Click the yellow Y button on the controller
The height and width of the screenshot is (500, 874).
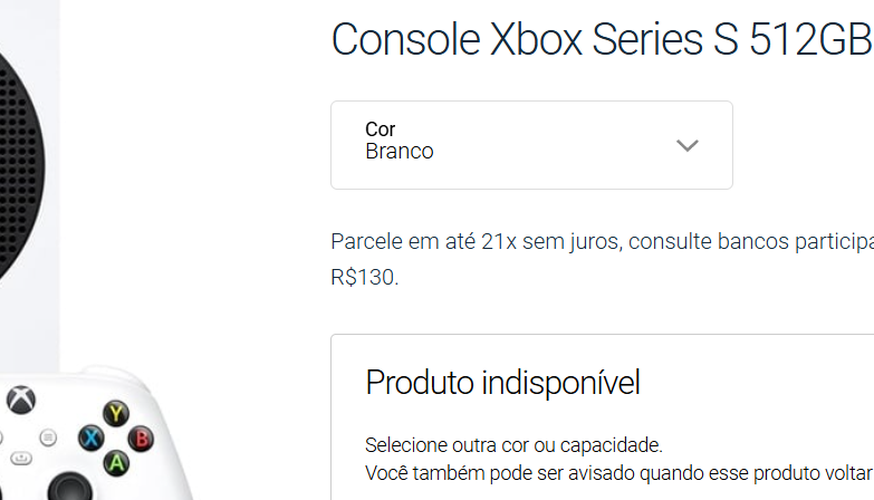tap(118, 413)
